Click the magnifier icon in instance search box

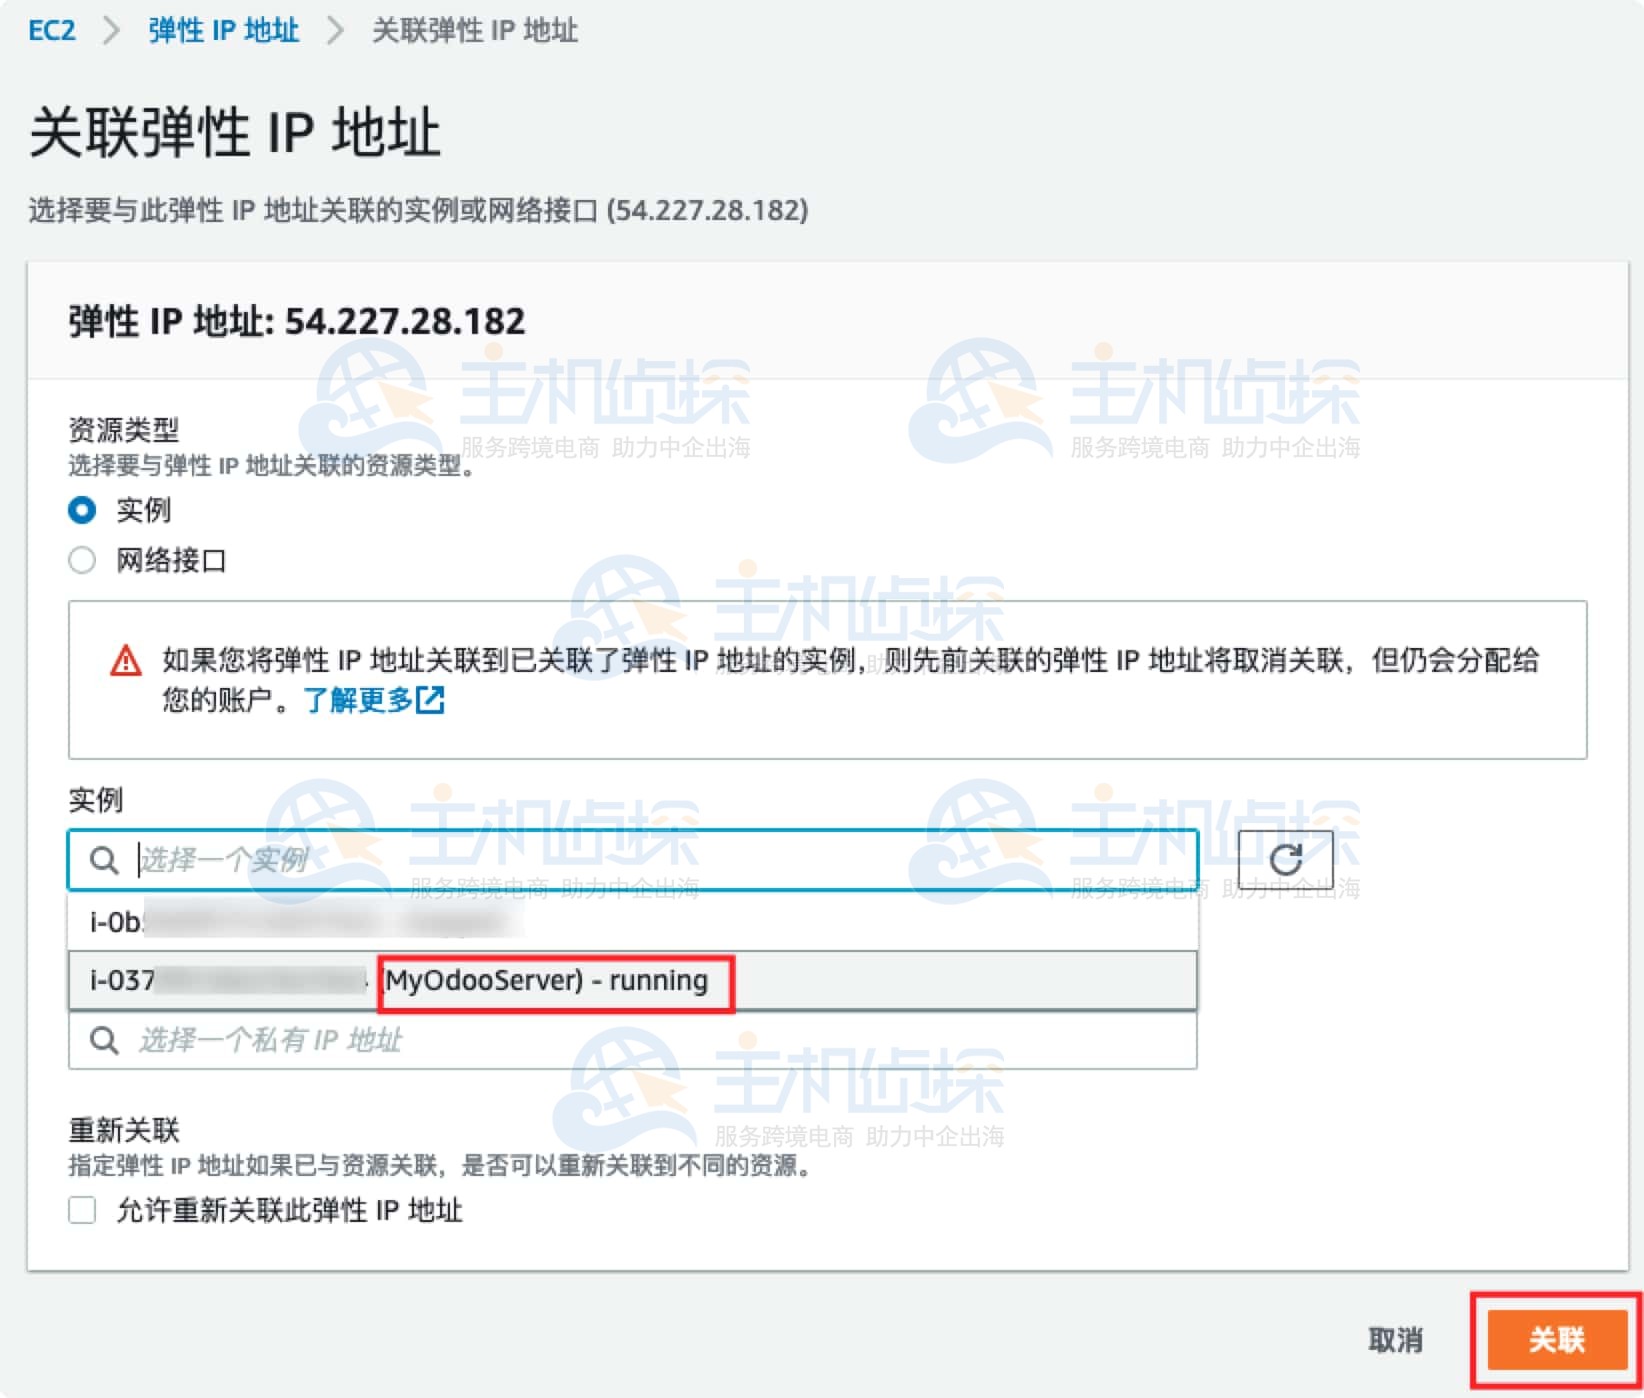104,860
